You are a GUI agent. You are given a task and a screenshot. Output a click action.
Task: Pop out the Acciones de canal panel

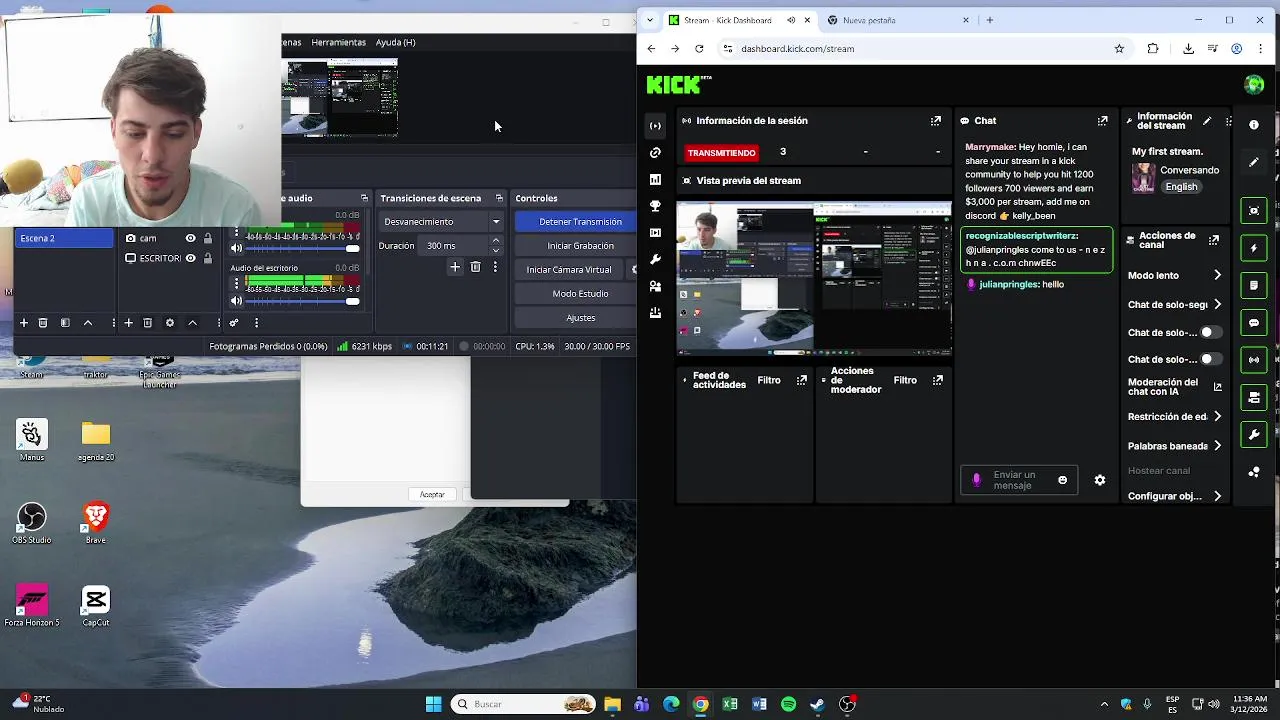1214,241
